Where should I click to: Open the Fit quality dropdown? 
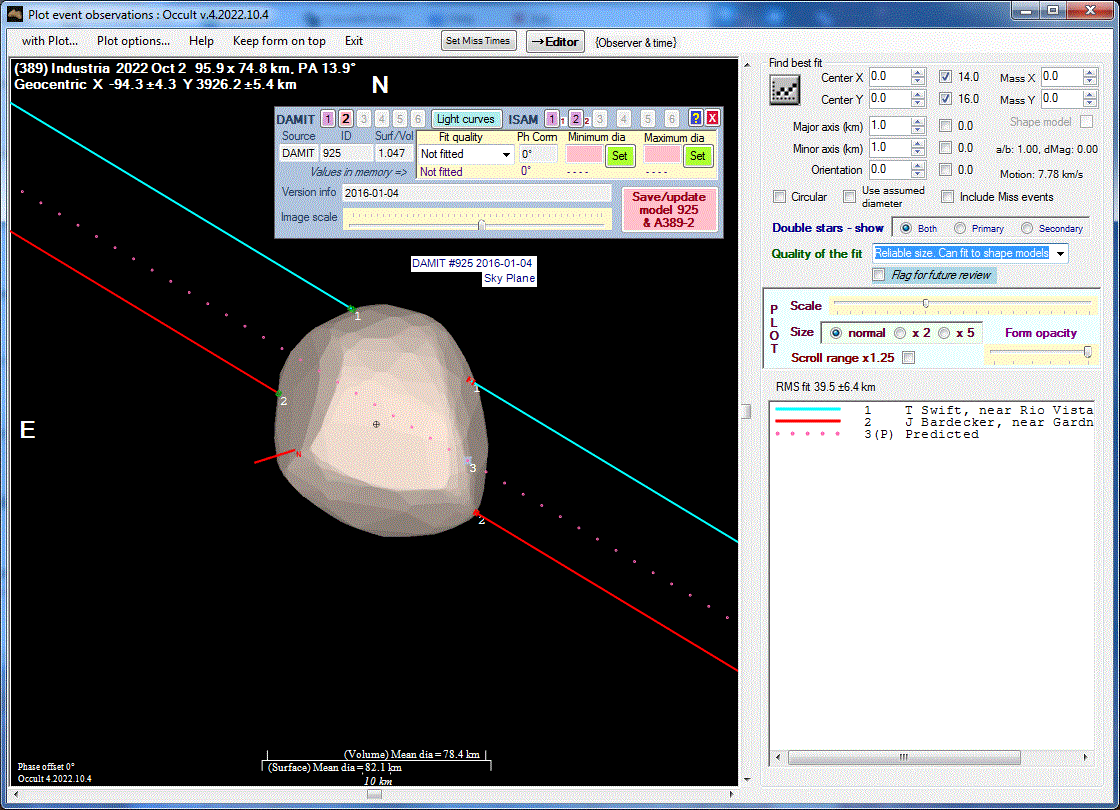(x=507, y=155)
